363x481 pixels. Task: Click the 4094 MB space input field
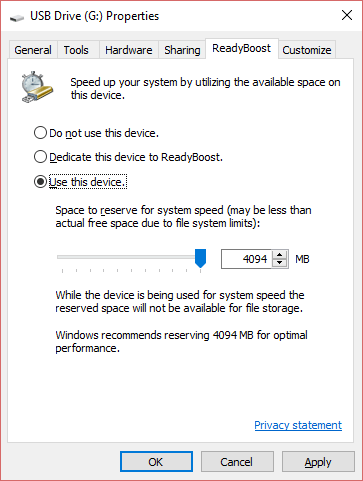(x=248, y=259)
